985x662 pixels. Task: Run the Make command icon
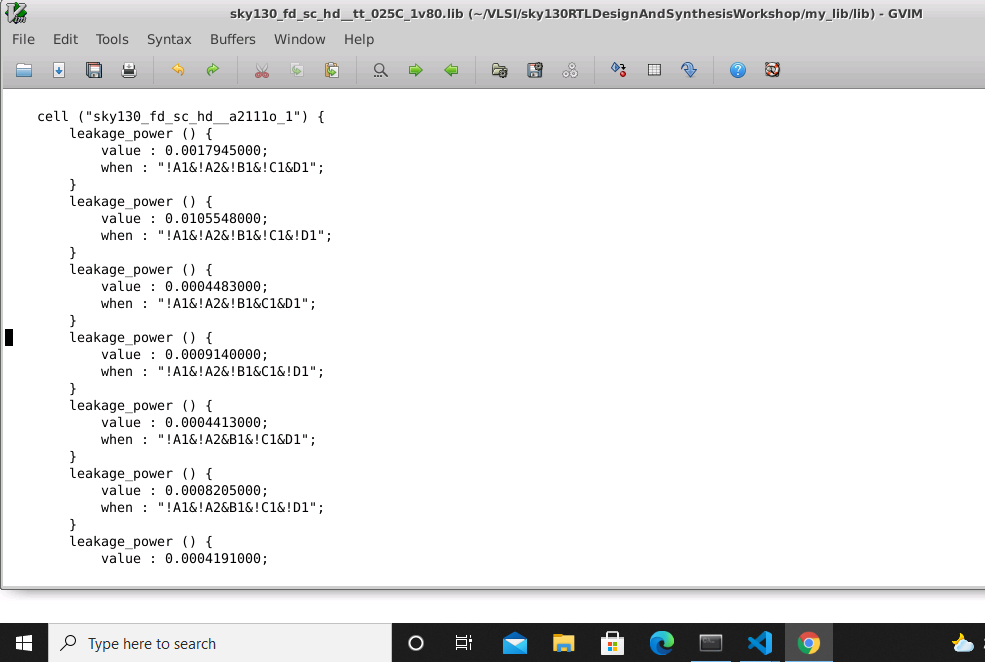(x=618, y=70)
